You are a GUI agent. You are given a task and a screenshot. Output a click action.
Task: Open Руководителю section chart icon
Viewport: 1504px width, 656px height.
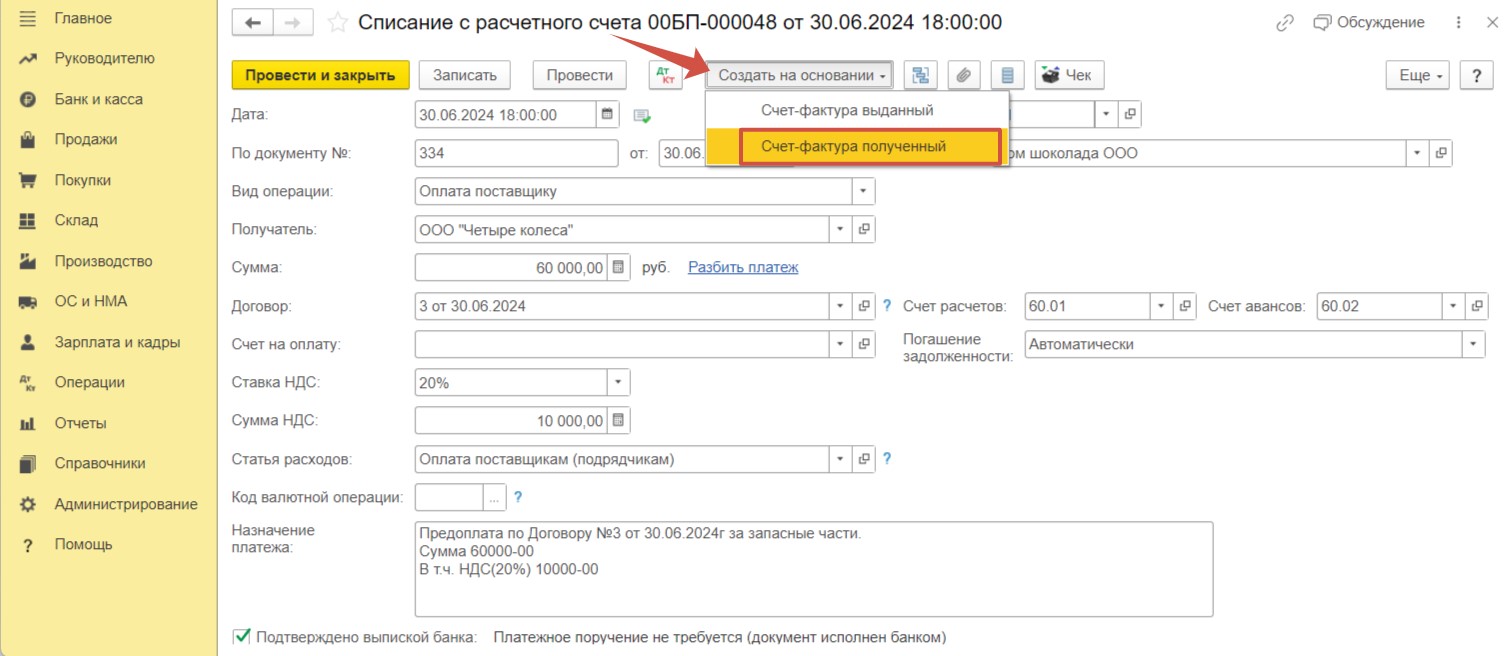point(28,59)
